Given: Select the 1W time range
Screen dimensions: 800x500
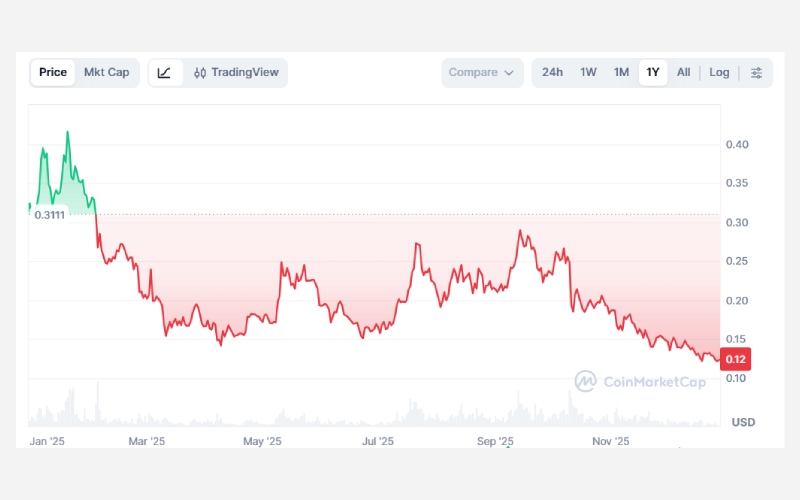Looking at the screenshot, I should [589, 73].
